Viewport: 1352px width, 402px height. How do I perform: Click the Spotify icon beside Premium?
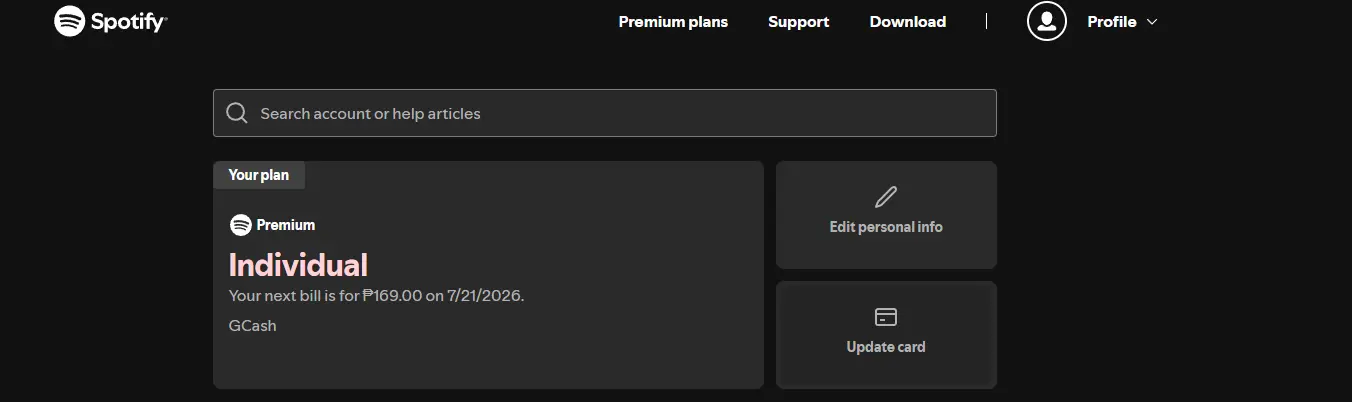tap(240, 225)
